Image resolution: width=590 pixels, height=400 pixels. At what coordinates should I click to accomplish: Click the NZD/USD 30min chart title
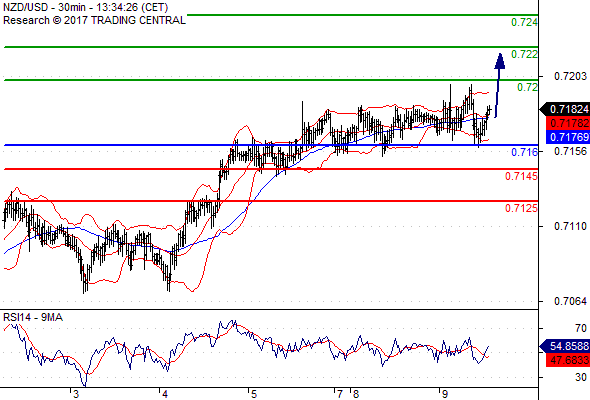[x=85, y=7]
